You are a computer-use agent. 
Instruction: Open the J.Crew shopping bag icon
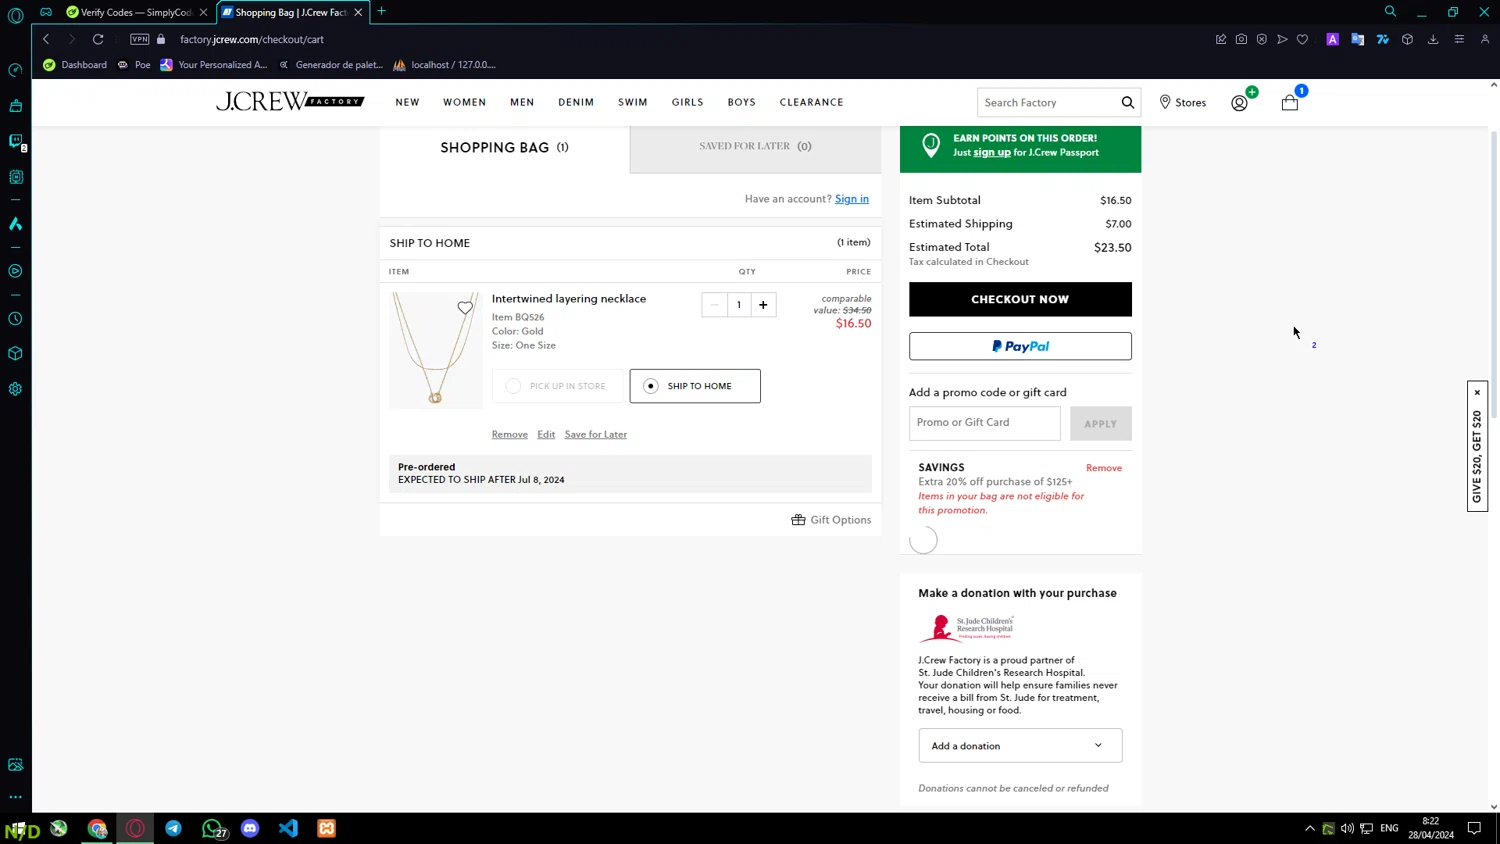pyautogui.click(x=1290, y=102)
